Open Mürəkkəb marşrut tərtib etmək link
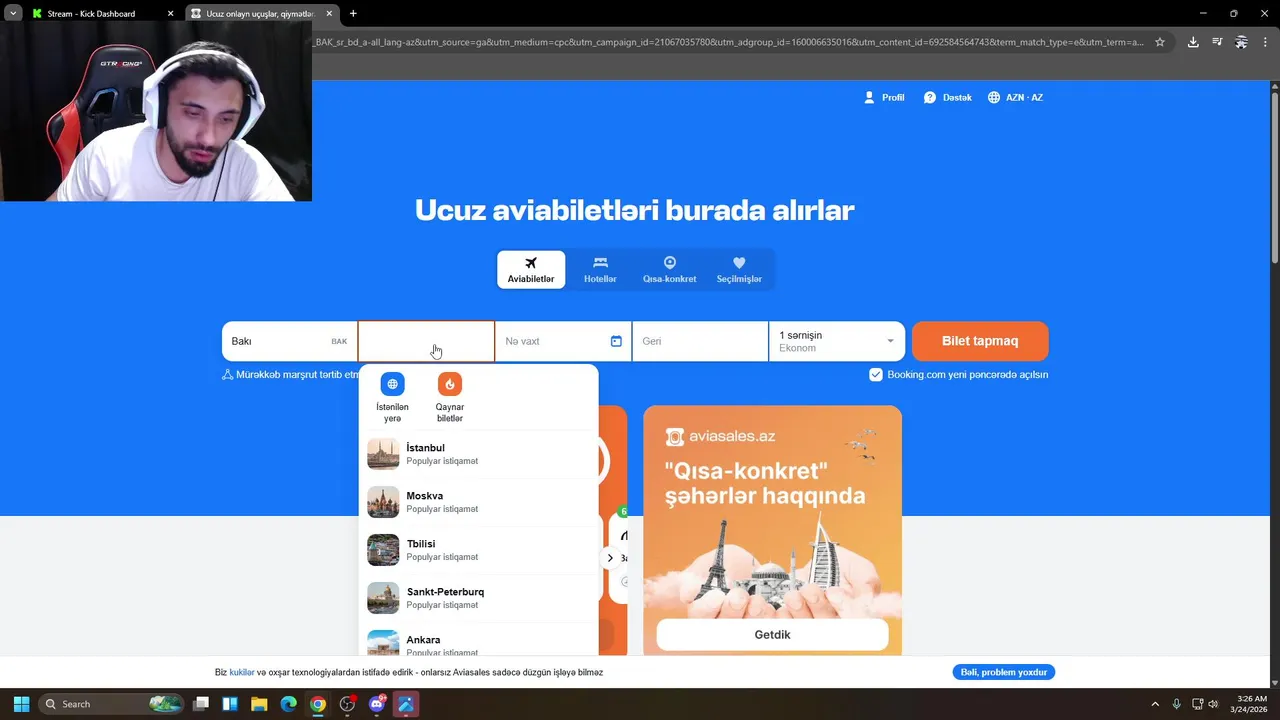The height and width of the screenshot is (720, 1280). coord(290,374)
